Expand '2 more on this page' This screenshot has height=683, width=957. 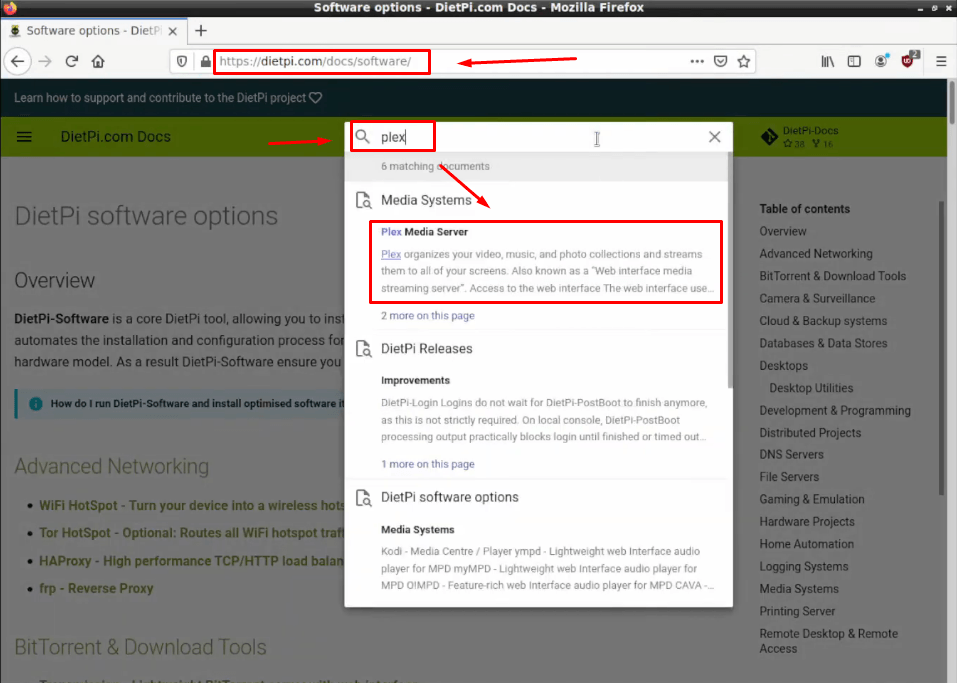point(428,316)
